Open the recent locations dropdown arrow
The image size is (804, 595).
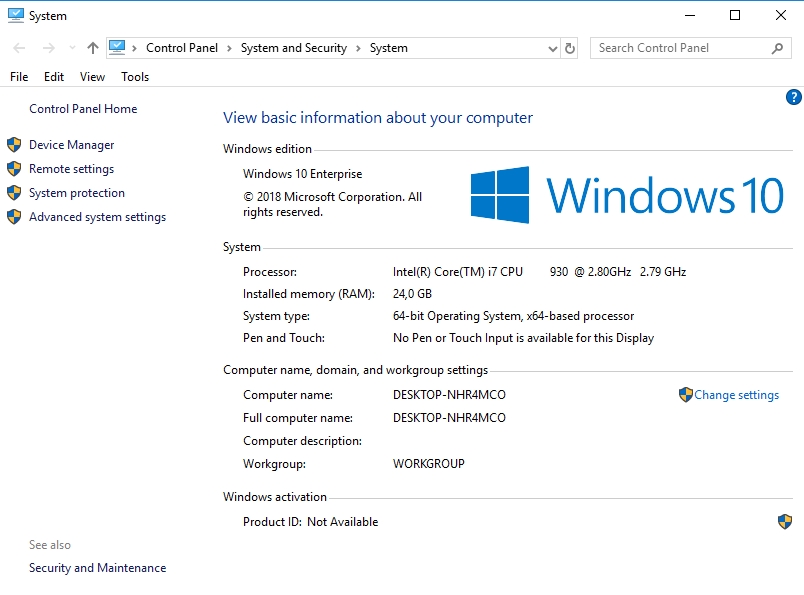[72, 48]
